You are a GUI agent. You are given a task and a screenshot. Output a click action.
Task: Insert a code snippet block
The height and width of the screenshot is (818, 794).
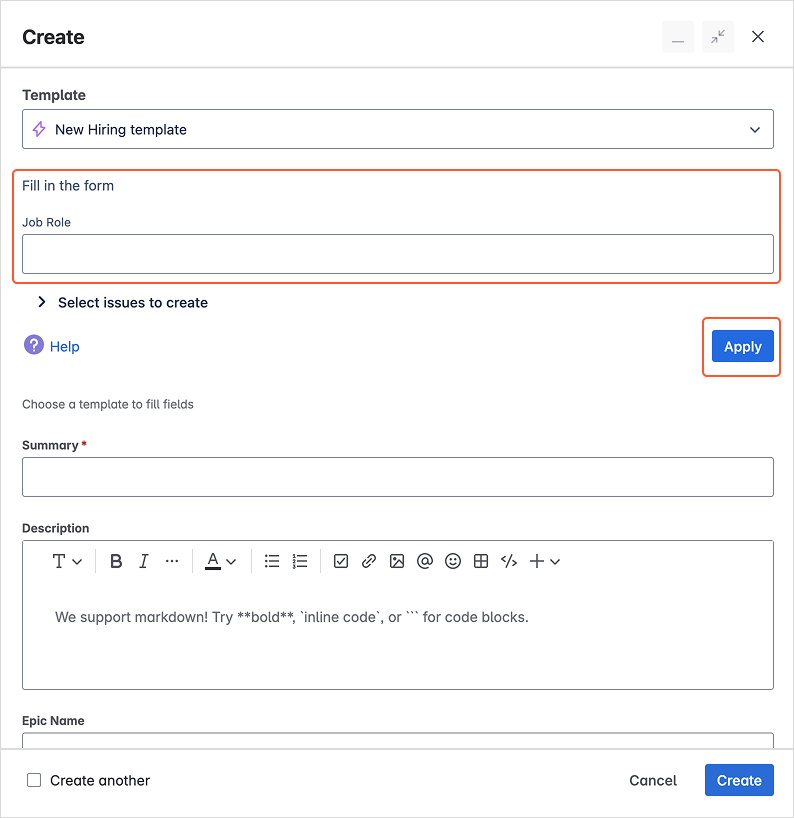[x=509, y=561]
